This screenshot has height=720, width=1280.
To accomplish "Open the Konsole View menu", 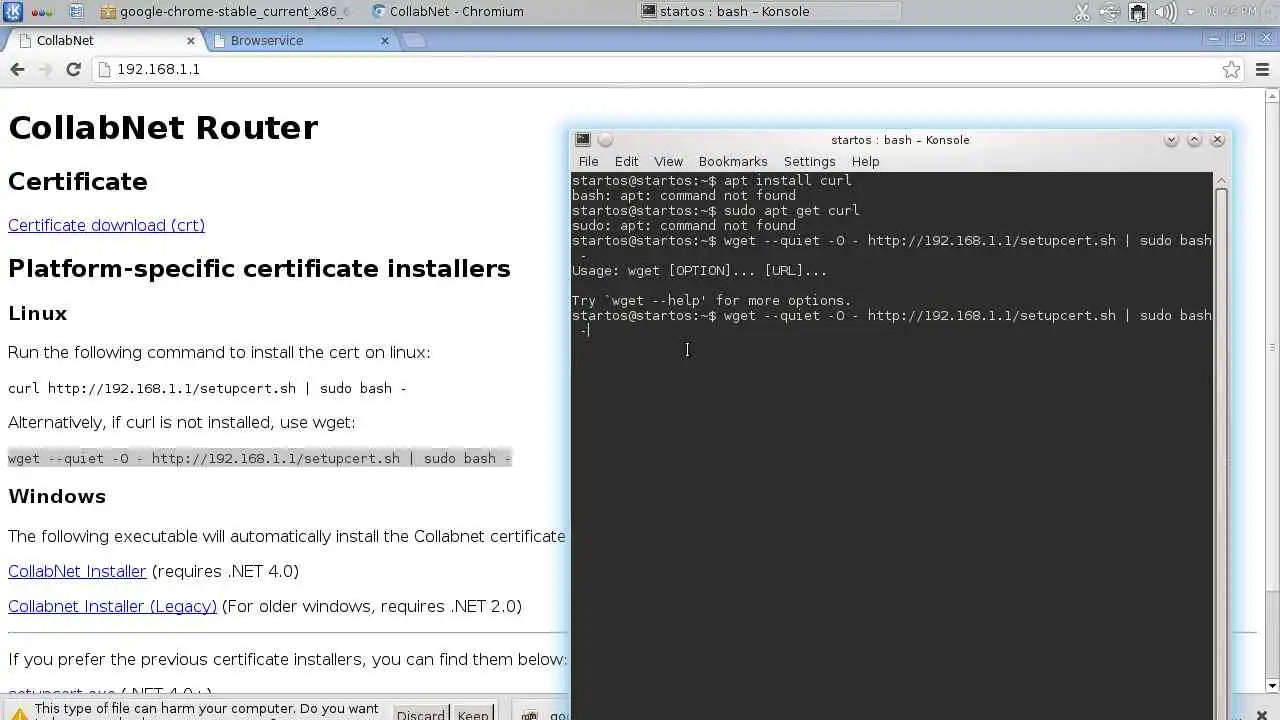I will [x=668, y=161].
